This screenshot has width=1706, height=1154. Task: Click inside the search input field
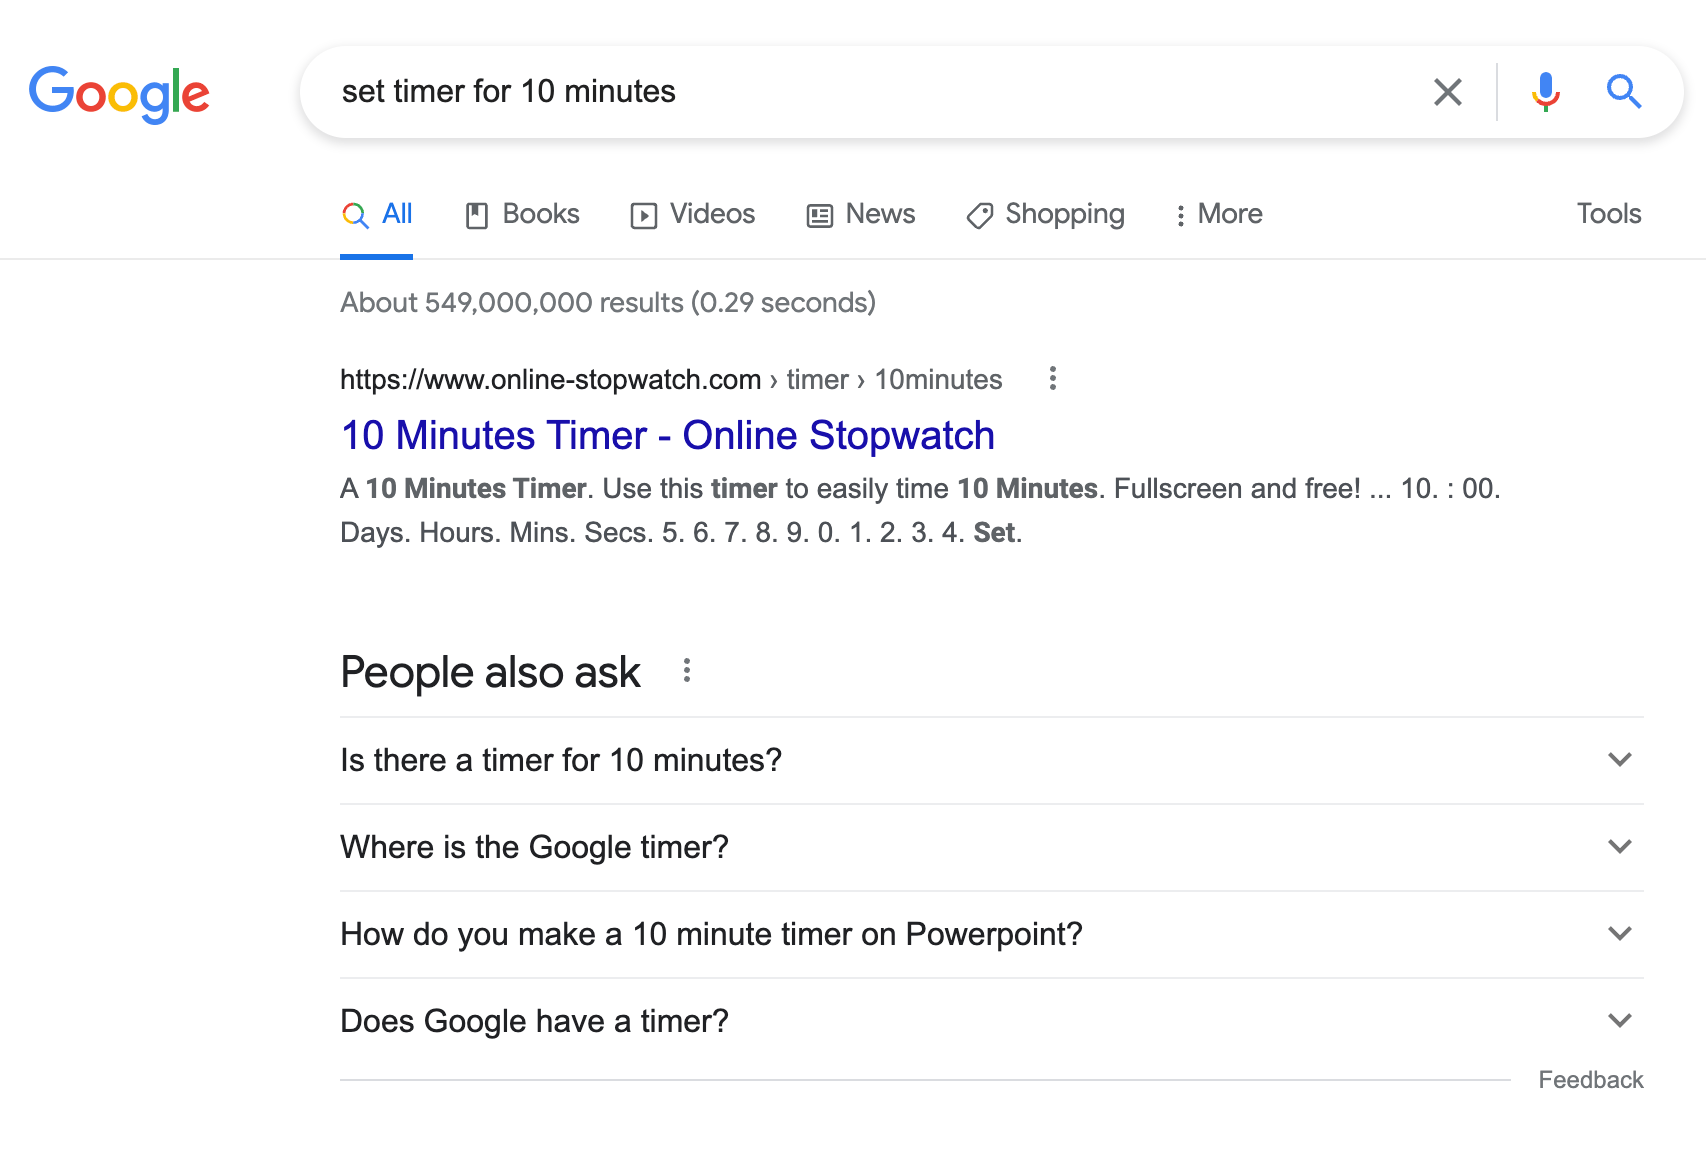pyautogui.click(x=700, y=92)
